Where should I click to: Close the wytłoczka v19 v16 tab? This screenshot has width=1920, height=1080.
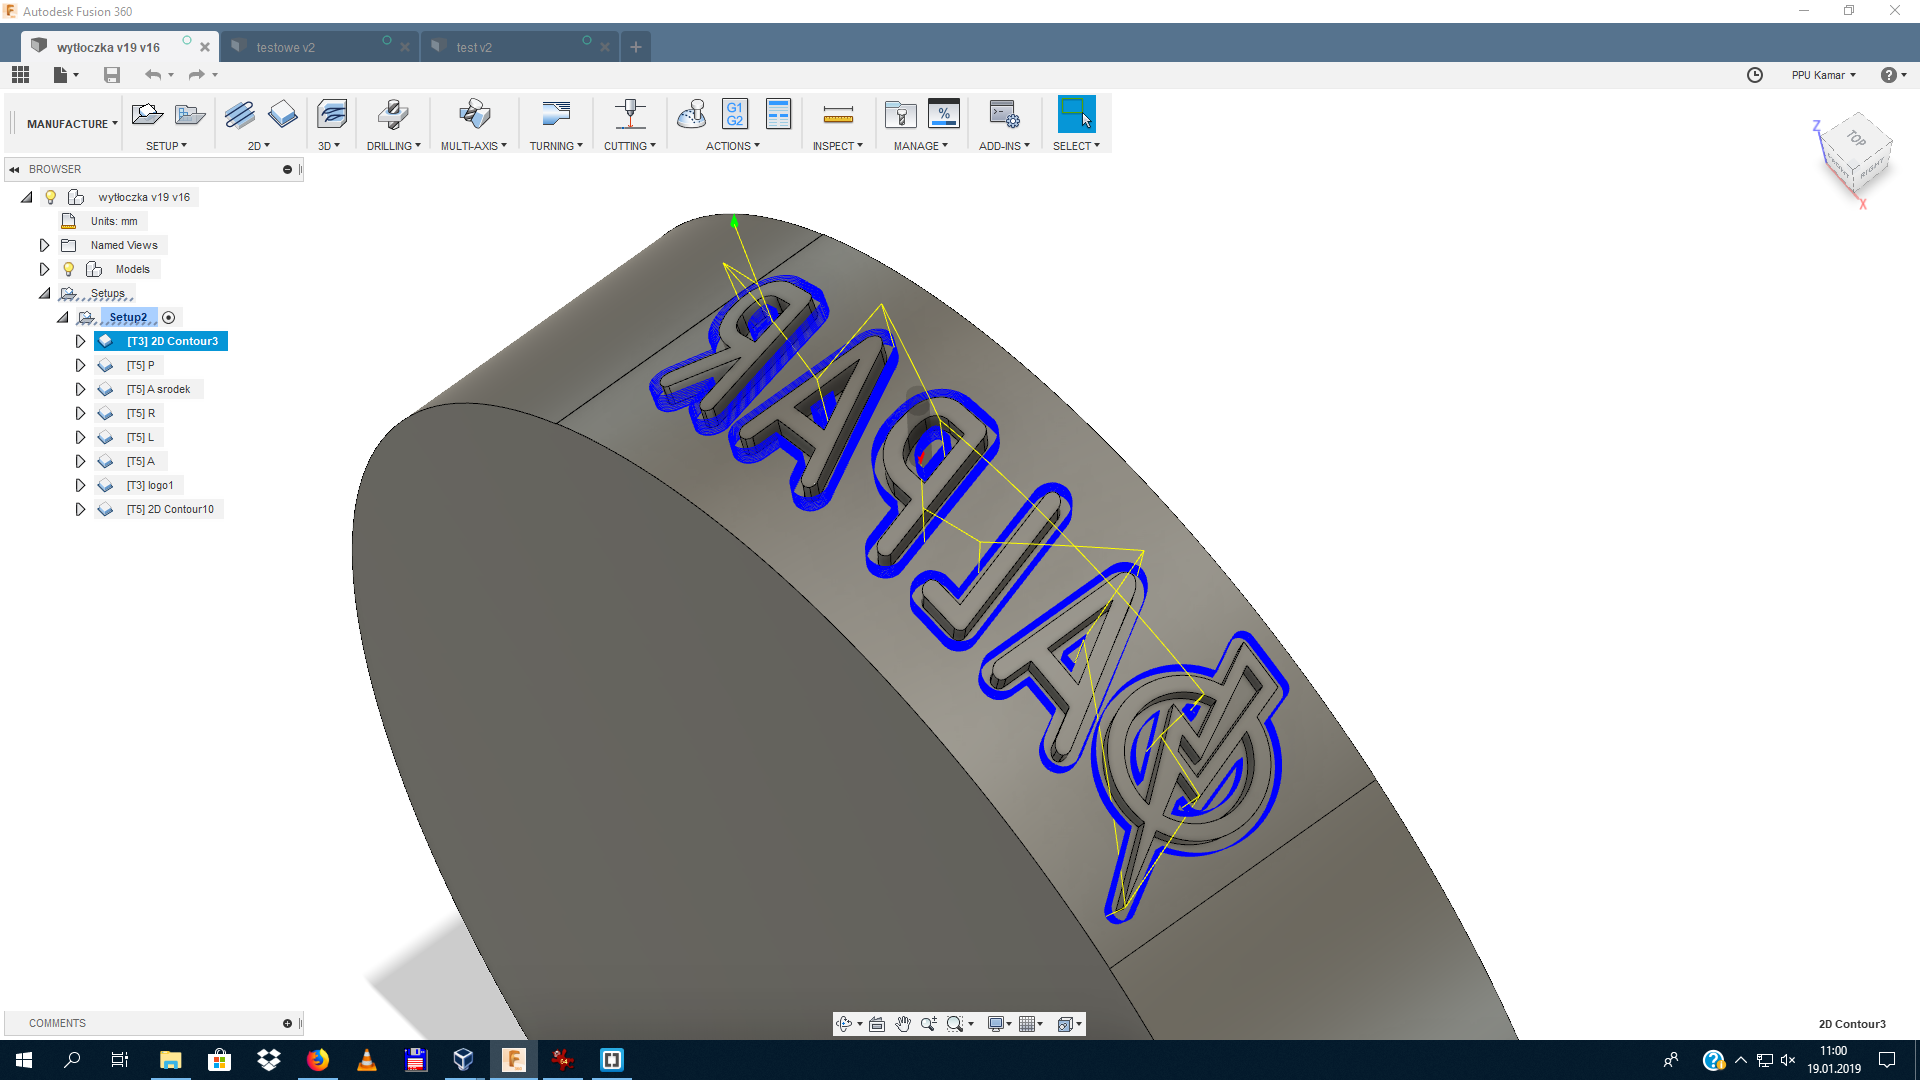pos(205,47)
